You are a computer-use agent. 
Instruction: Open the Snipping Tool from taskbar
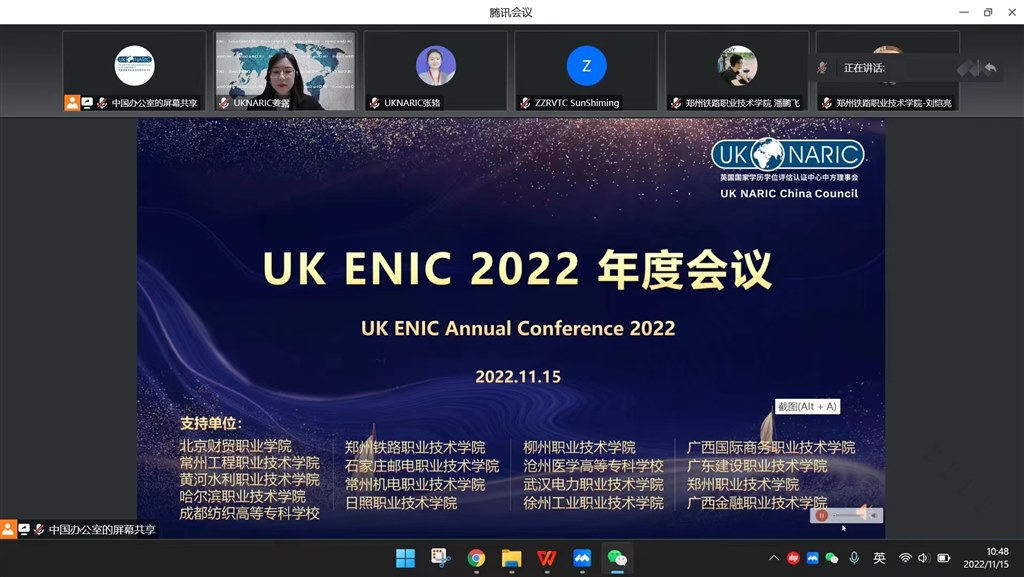point(440,558)
